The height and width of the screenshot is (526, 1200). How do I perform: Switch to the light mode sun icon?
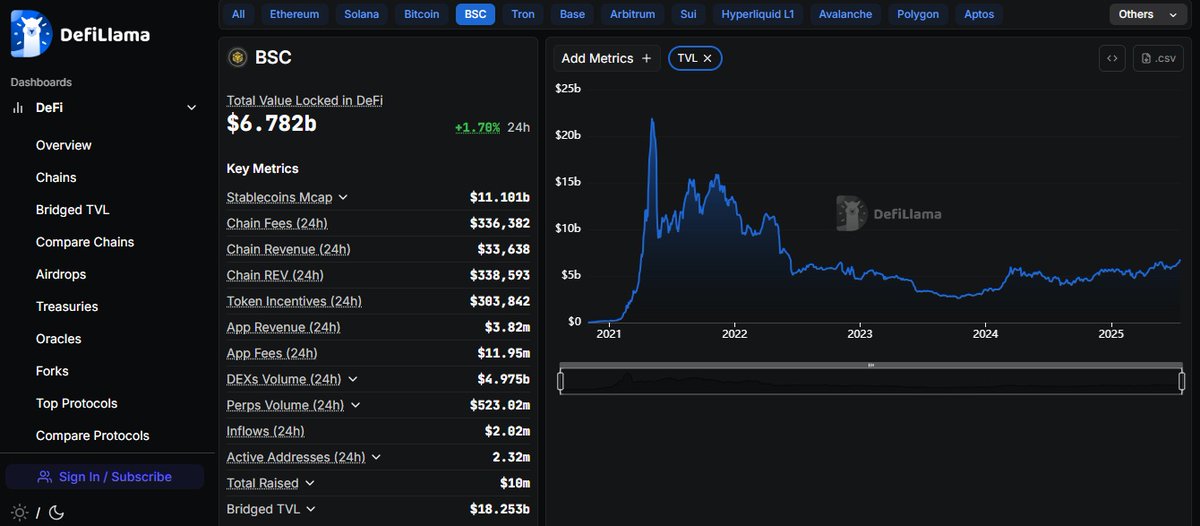[x=19, y=512]
